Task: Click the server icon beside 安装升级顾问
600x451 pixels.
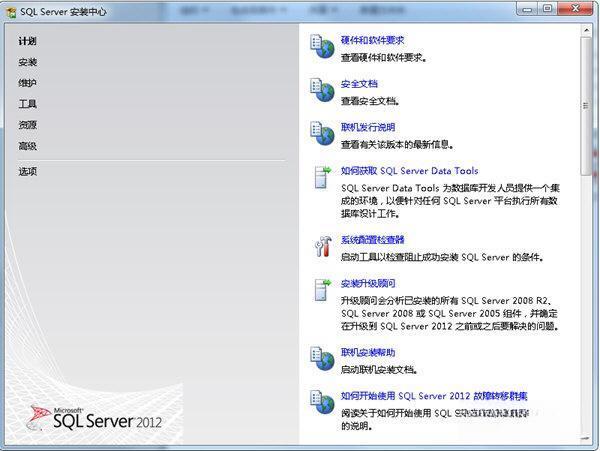Action: tap(322, 290)
